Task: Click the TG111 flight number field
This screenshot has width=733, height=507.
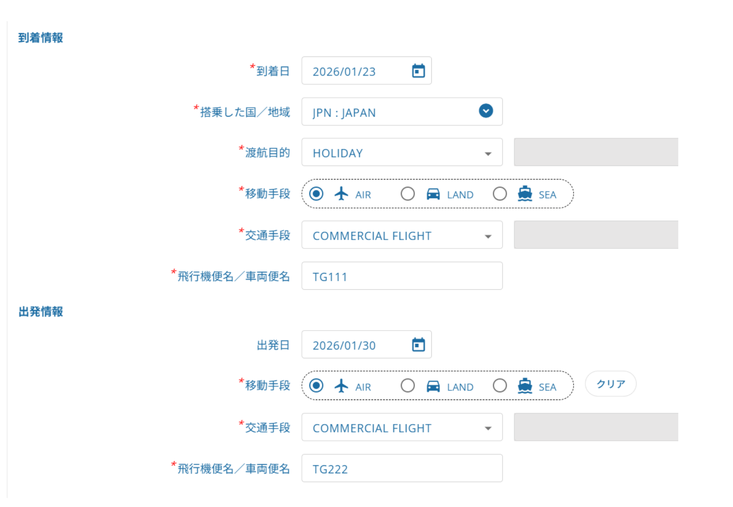Action: coord(401,277)
